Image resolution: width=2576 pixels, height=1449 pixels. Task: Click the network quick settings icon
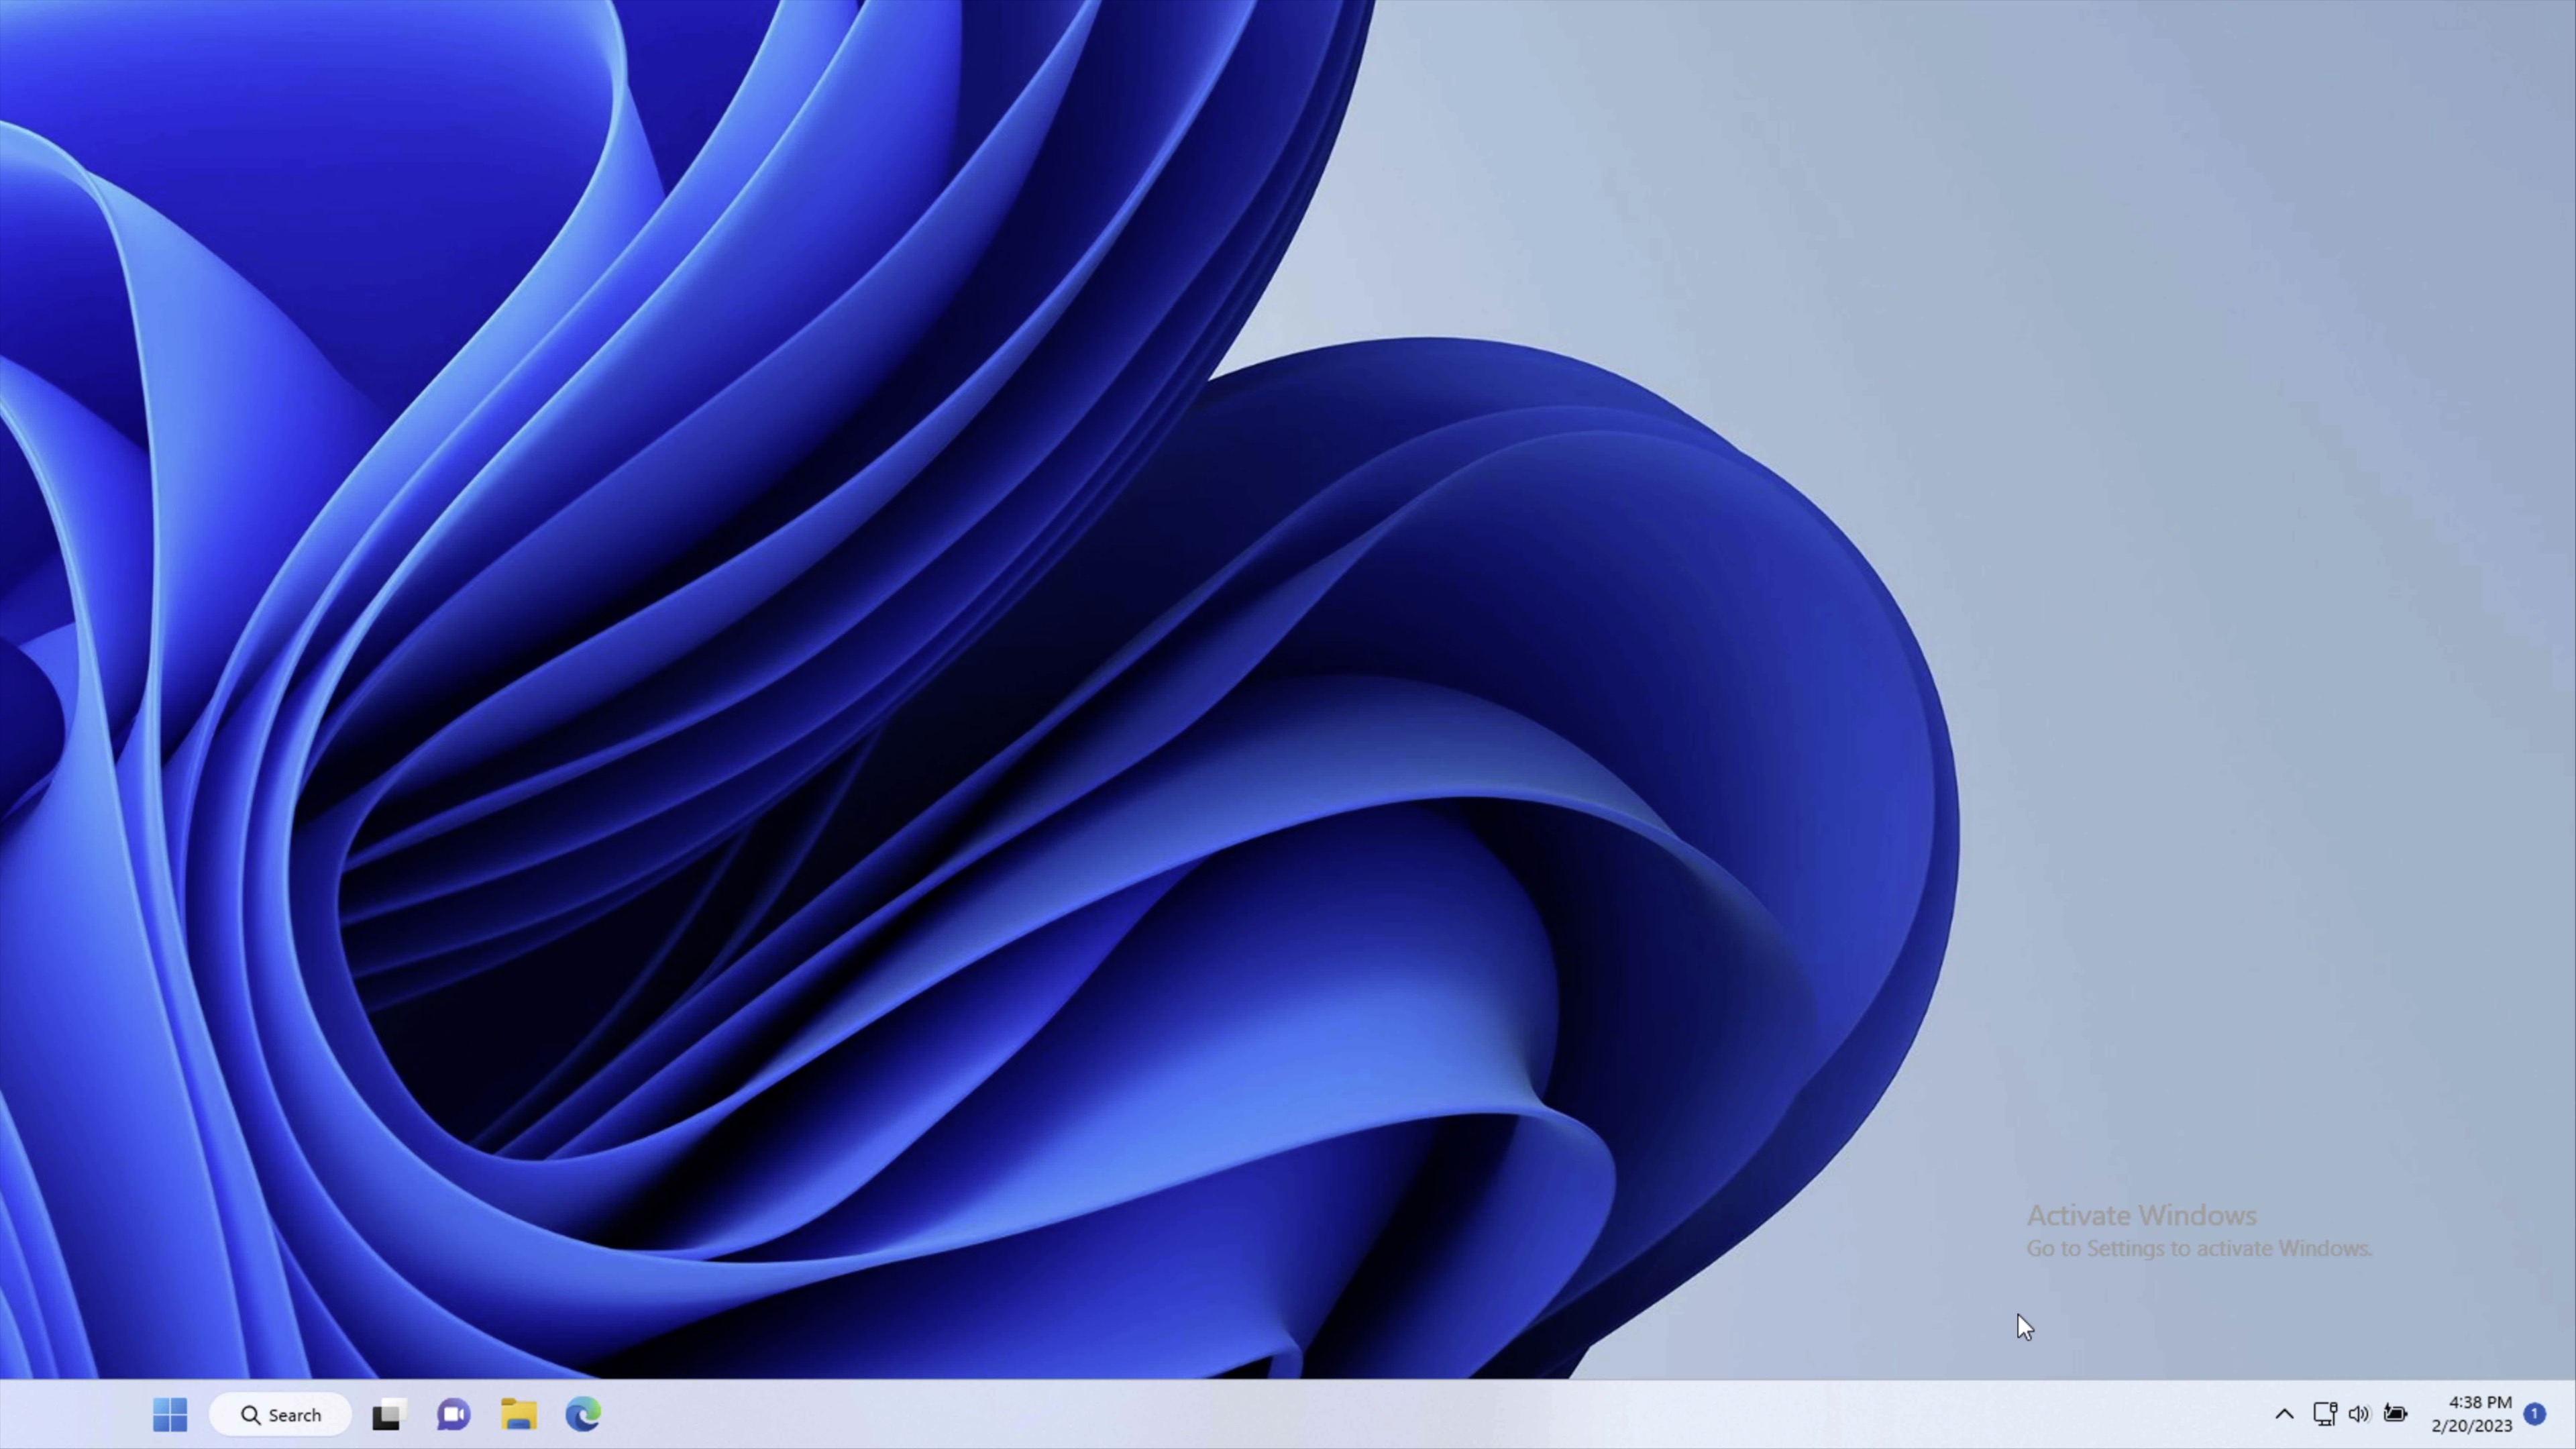point(2325,1414)
